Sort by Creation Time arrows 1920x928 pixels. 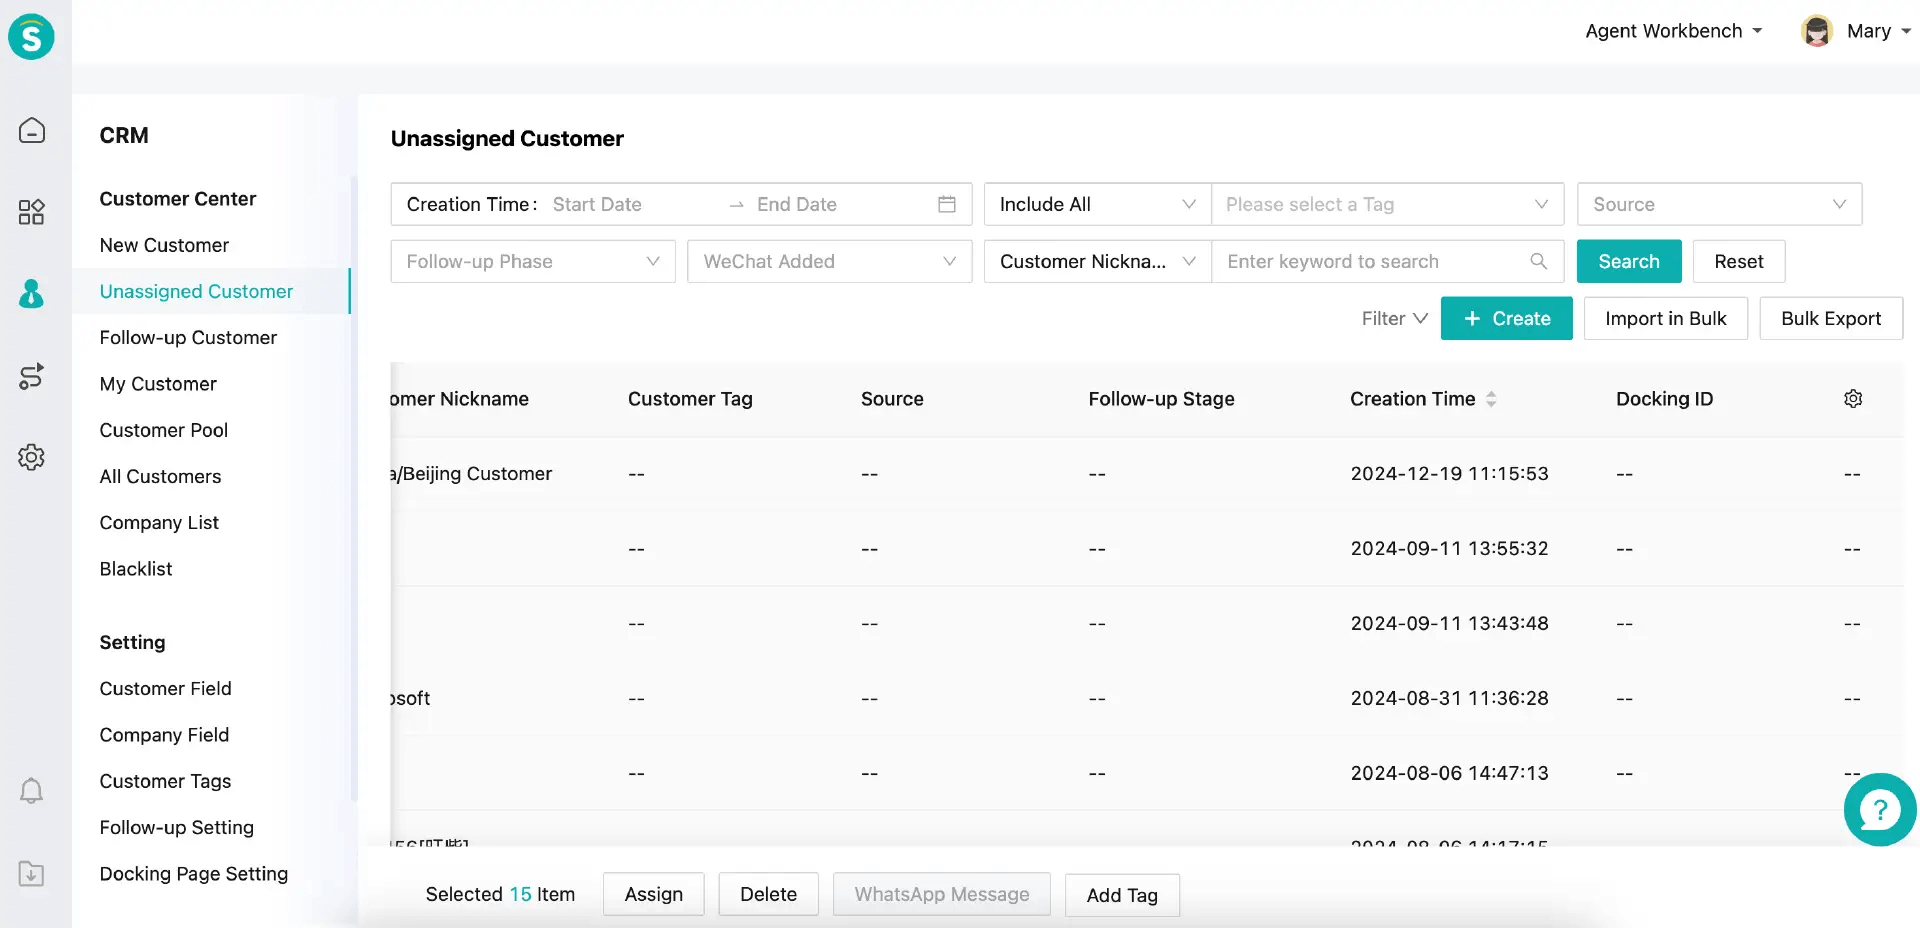[x=1491, y=399]
